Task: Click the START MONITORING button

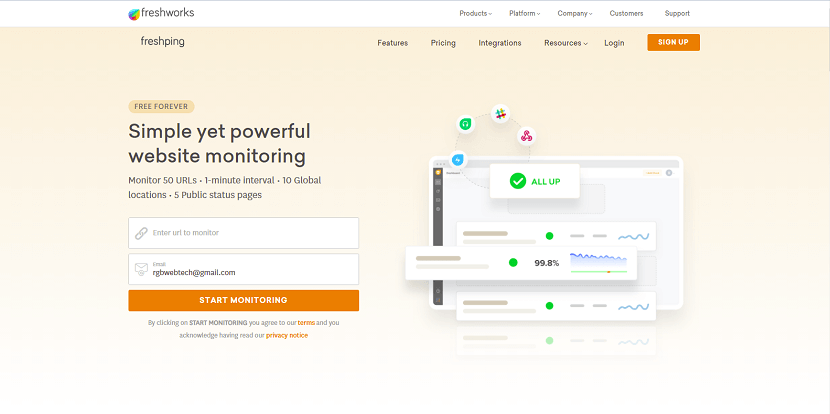Action: pyautogui.click(x=243, y=300)
